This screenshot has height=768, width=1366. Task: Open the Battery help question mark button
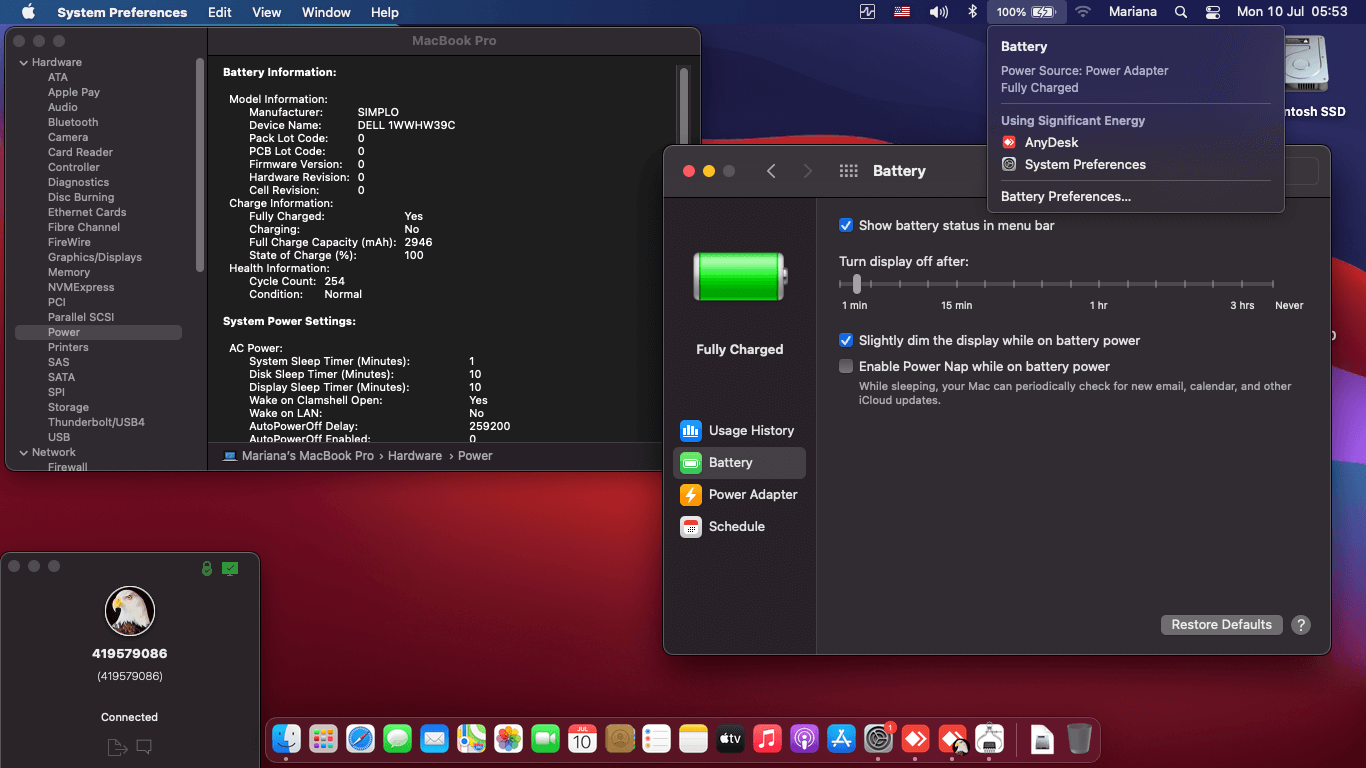pos(1300,625)
